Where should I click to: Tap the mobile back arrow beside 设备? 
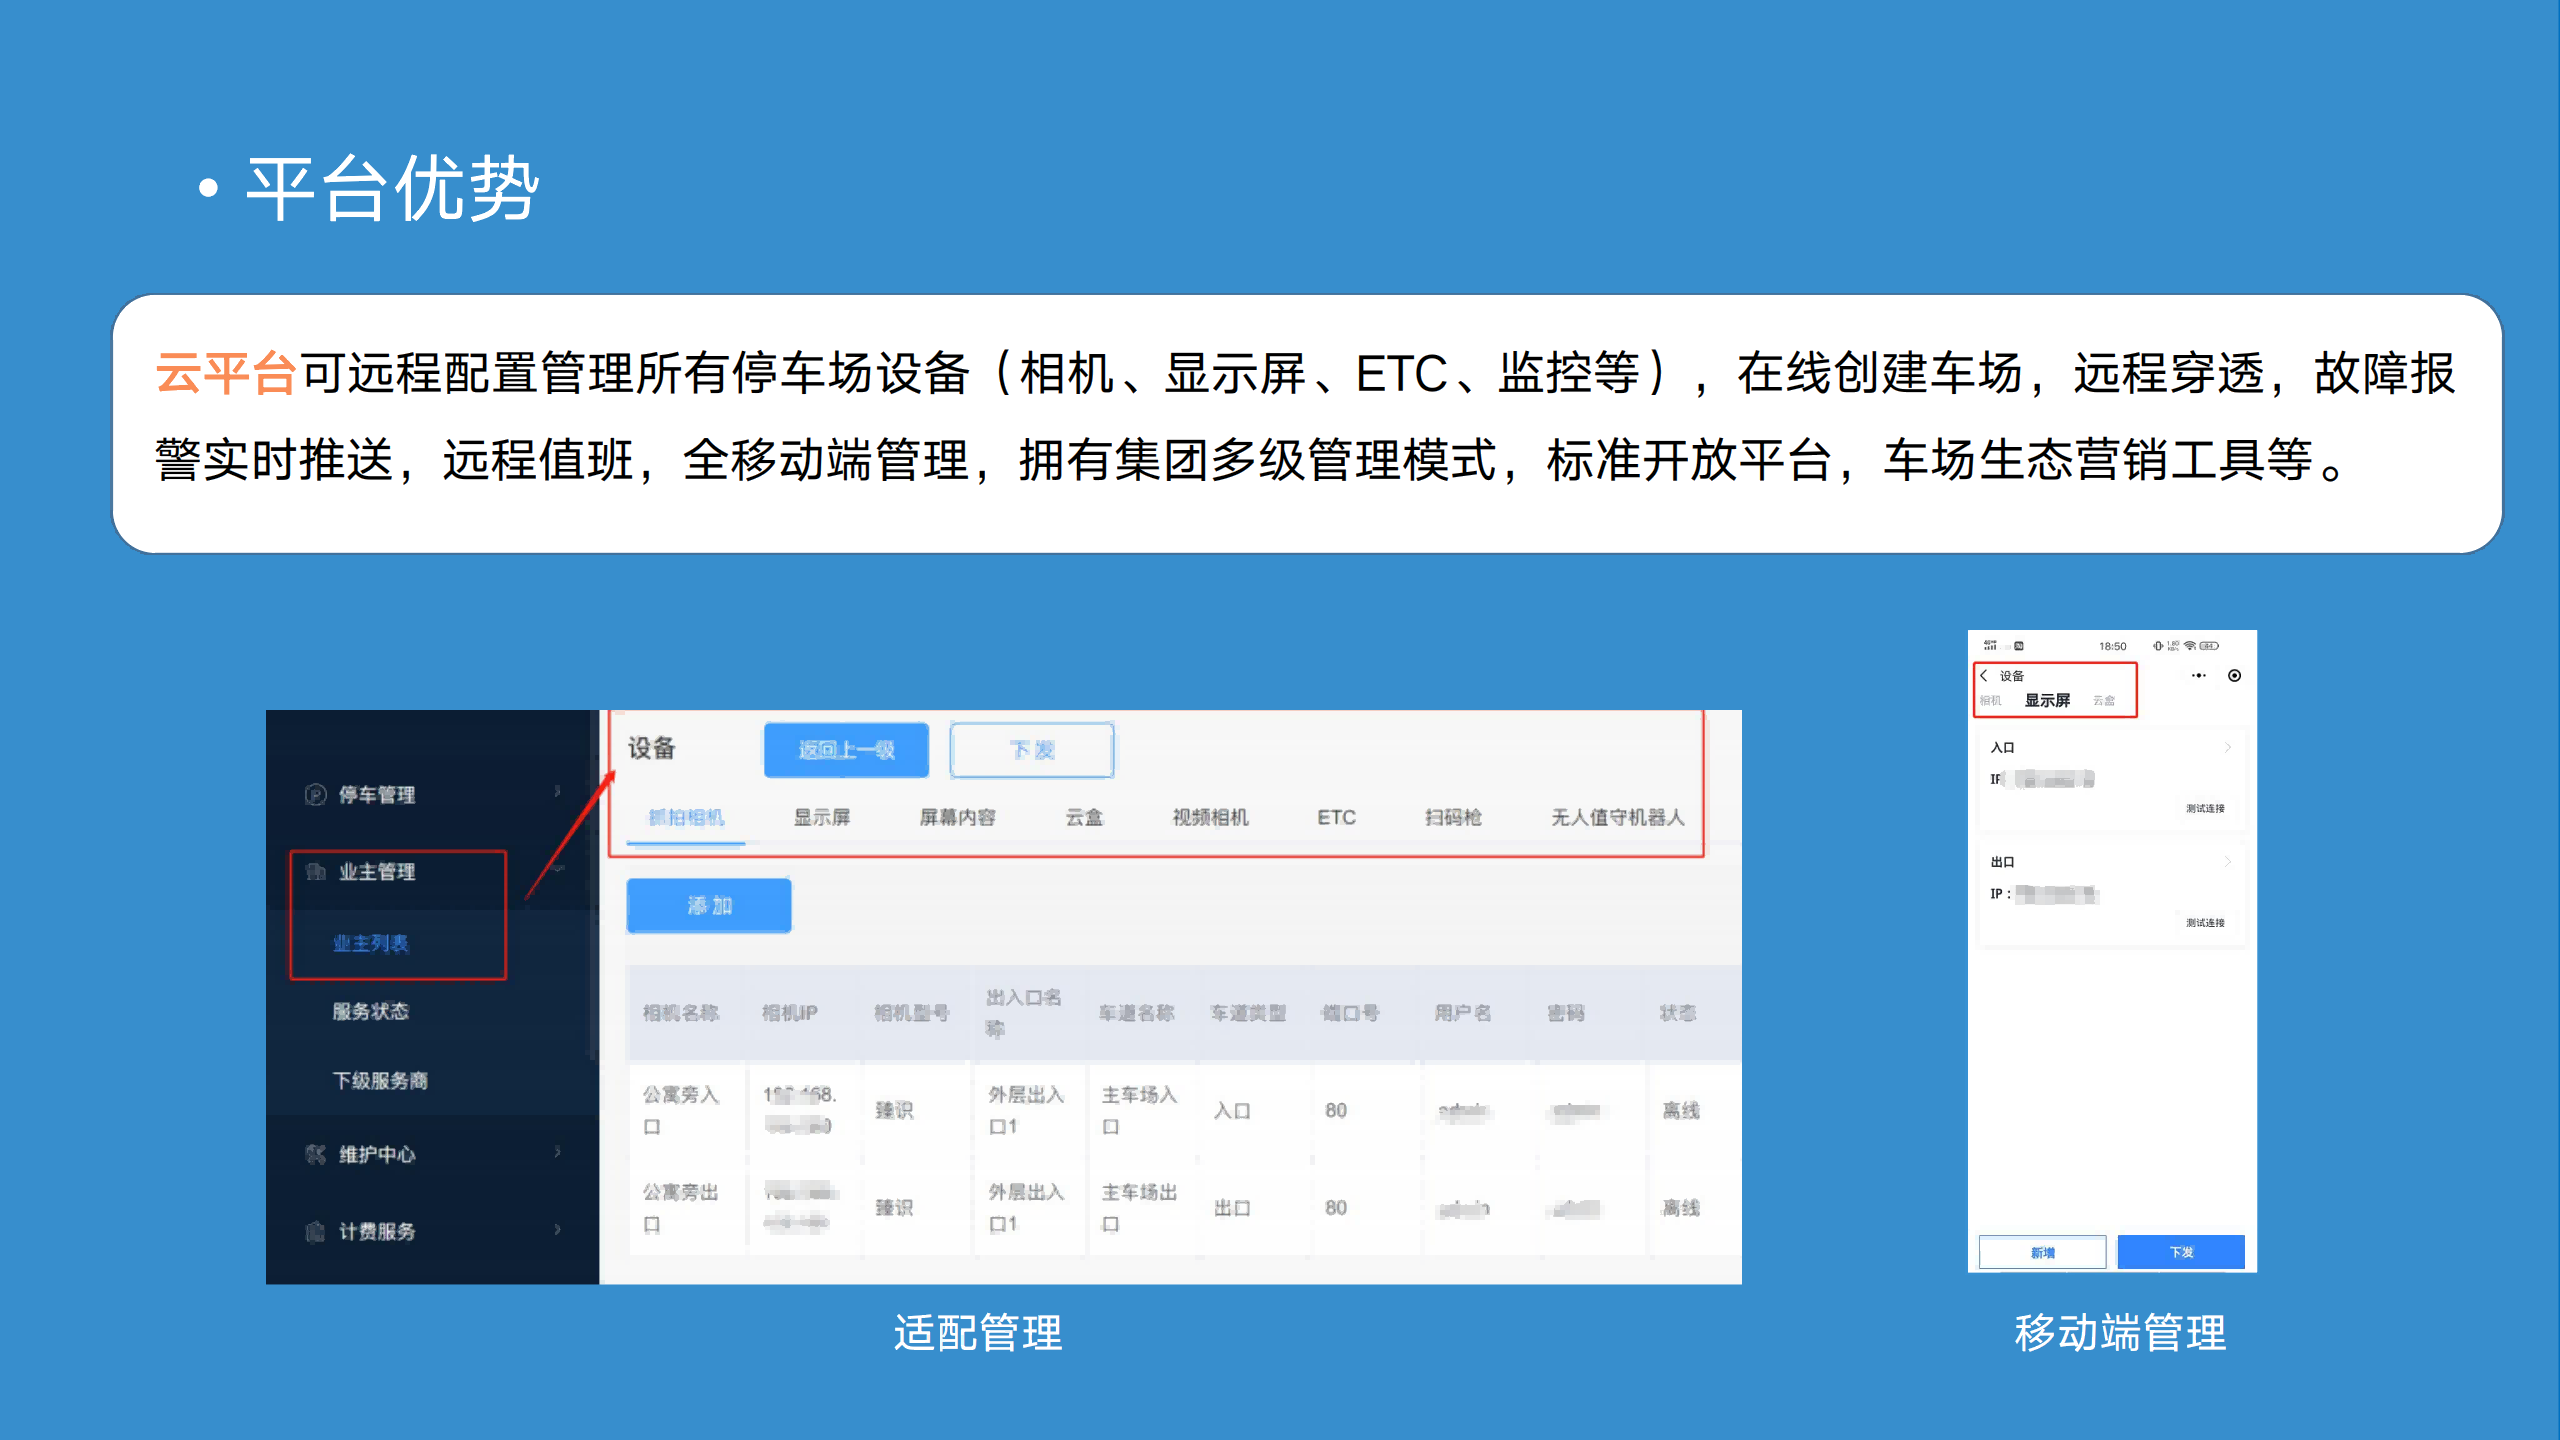click(1984, 676)
